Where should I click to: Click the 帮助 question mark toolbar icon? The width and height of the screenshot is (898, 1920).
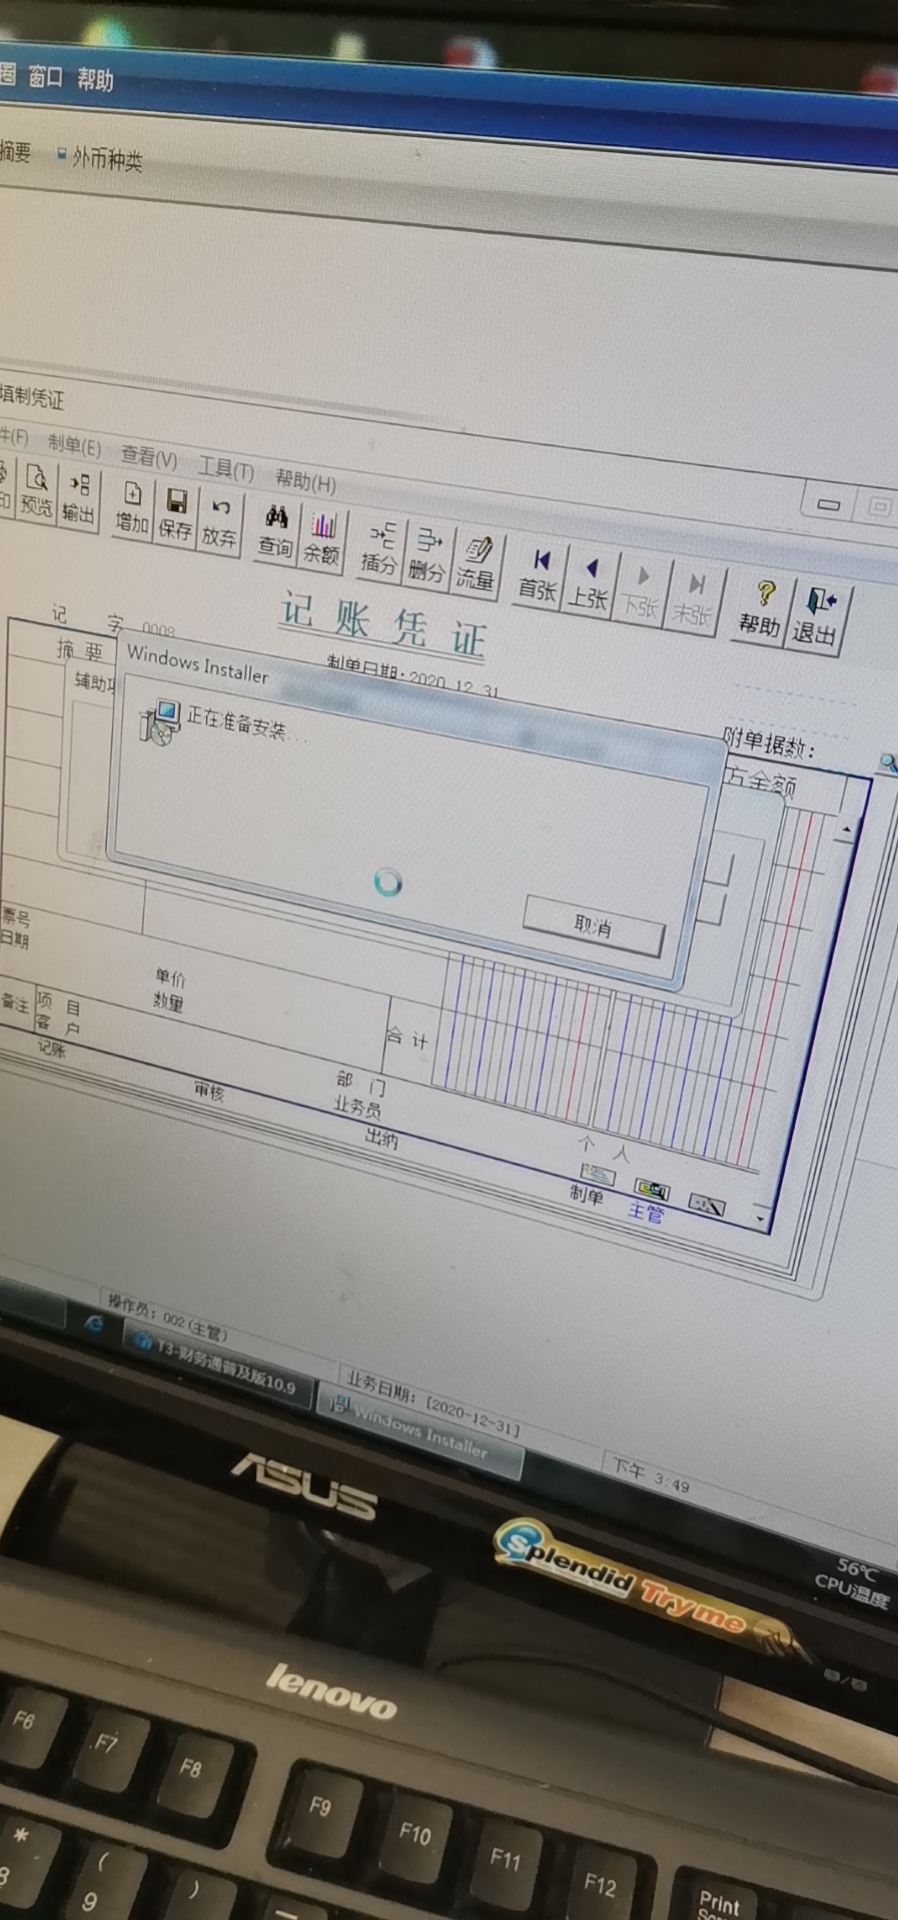760,611
